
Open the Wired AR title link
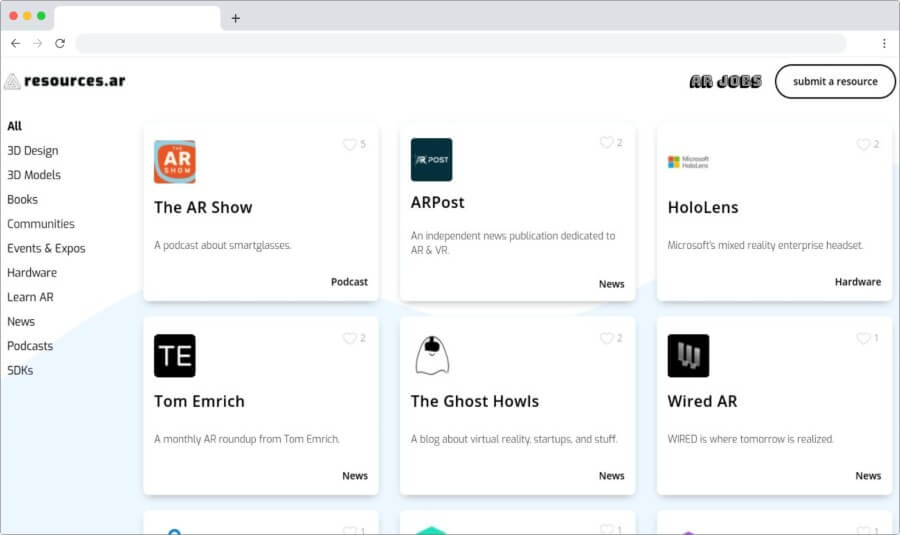703,401
